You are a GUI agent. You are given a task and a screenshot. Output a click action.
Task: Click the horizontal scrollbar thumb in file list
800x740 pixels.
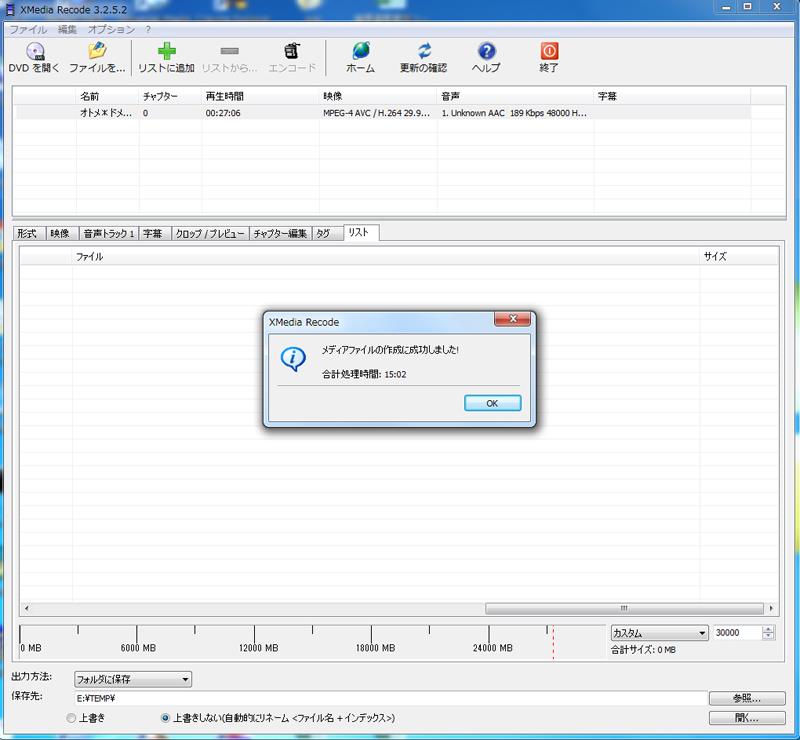tap(624, 608)
